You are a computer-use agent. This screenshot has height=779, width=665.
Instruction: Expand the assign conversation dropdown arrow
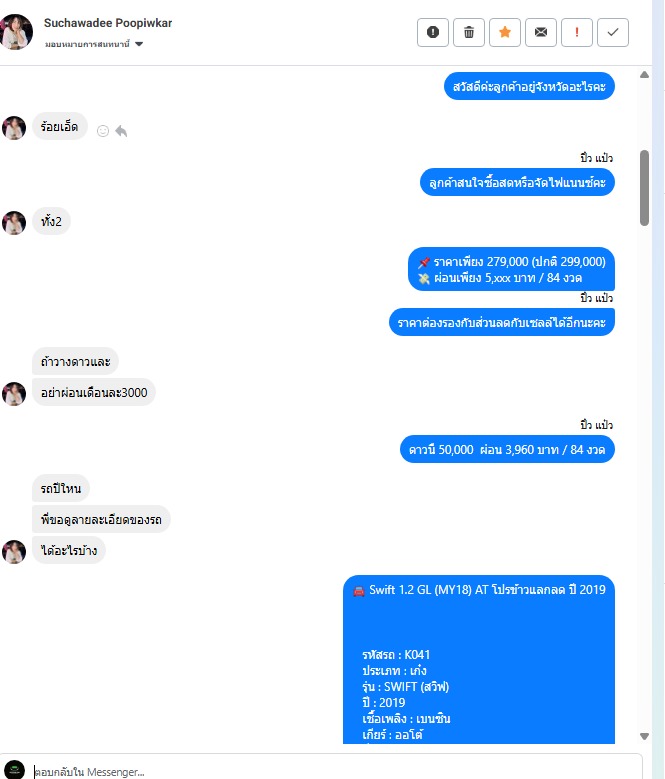(139, 44)
